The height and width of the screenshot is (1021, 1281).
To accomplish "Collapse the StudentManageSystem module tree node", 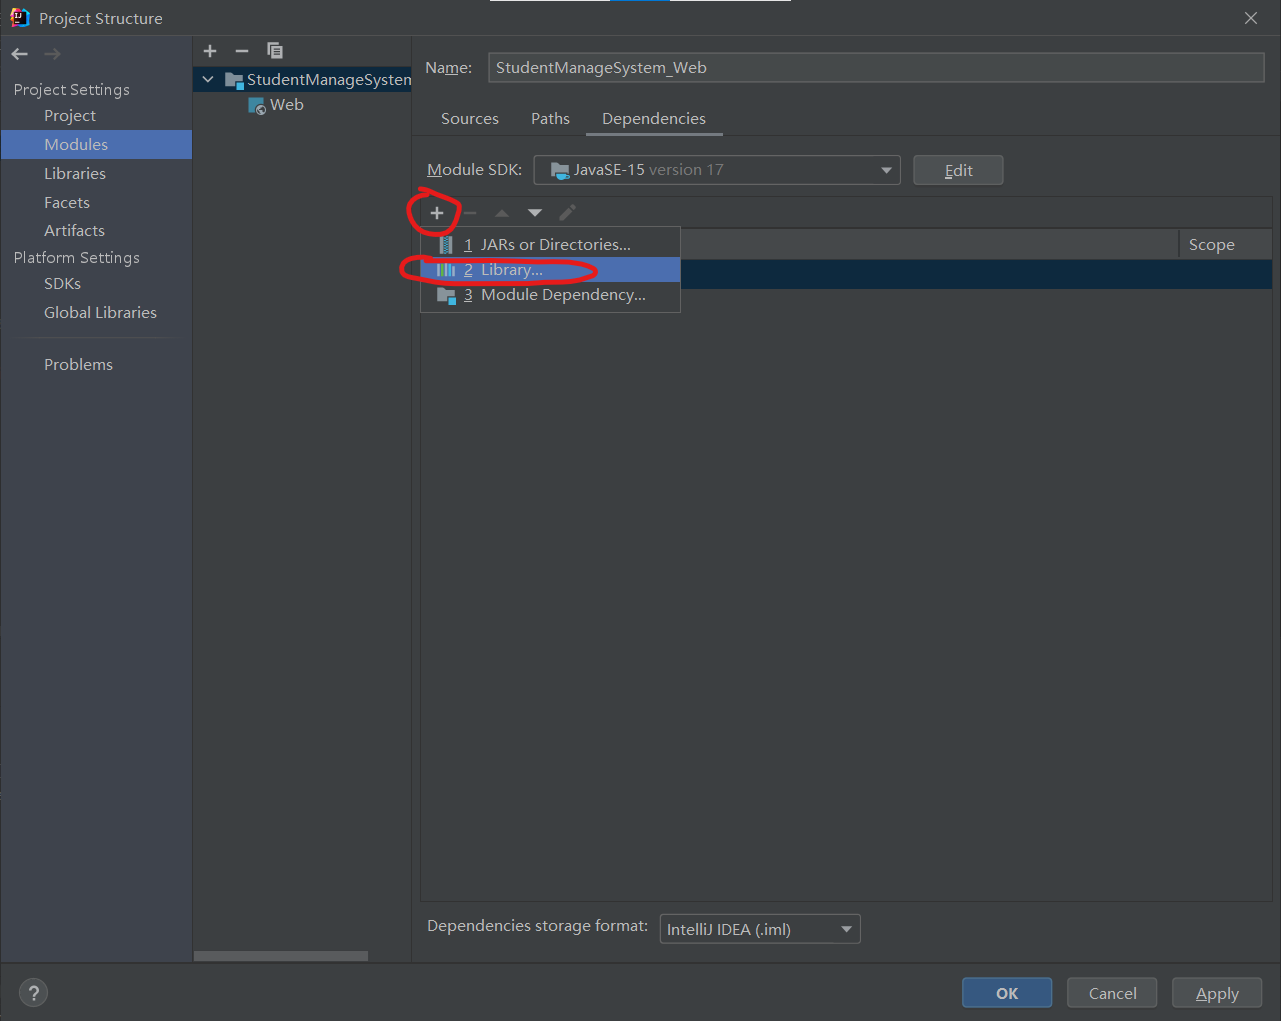I will [x=208, y=80].
